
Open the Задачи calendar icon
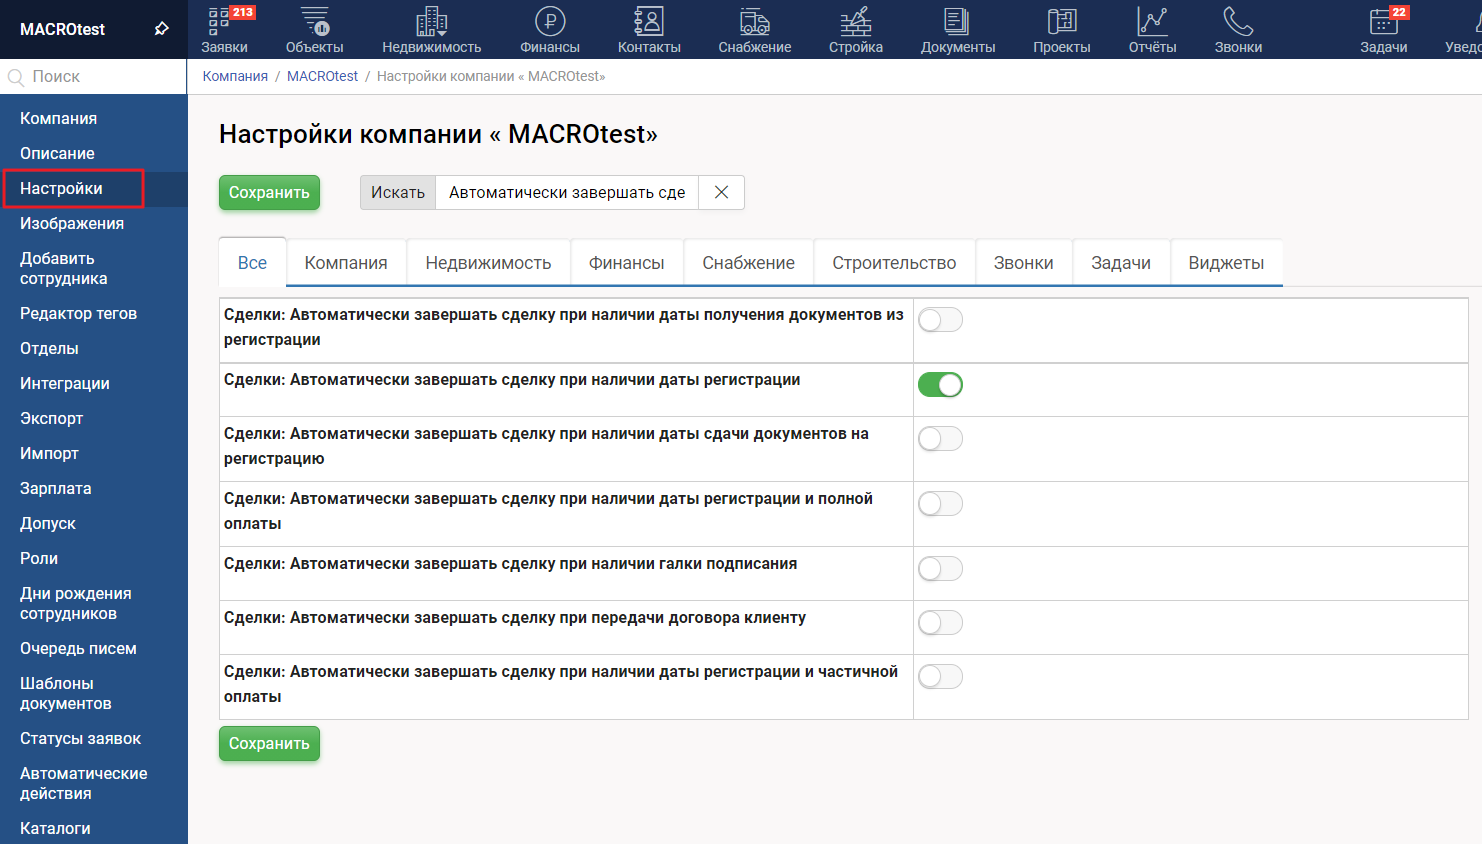coord(1384,21)
